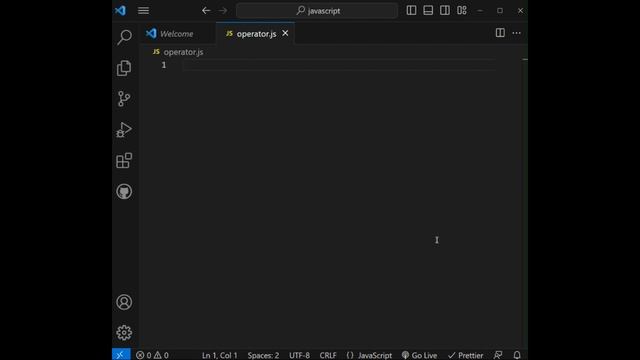Open the Extensions view
640x360 pixels.
[124, 160]
